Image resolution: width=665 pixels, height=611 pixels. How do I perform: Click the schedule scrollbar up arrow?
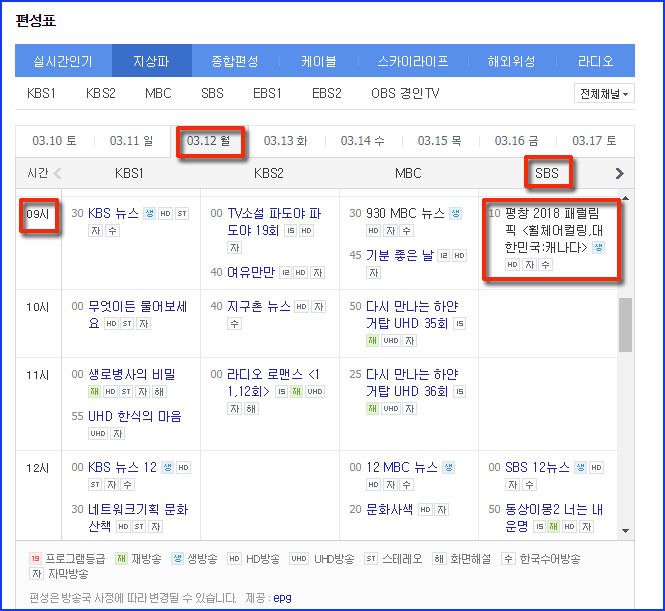tap(625, 198)
